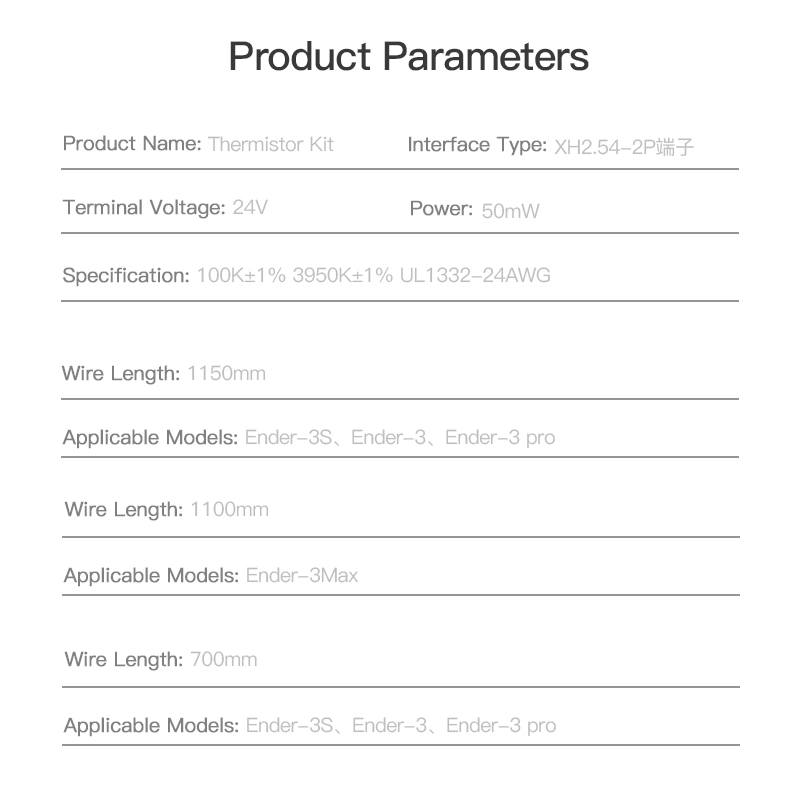This screenshot has height=812, width=790.
Task: Select the Product Name label
Action: click(132, 143)
